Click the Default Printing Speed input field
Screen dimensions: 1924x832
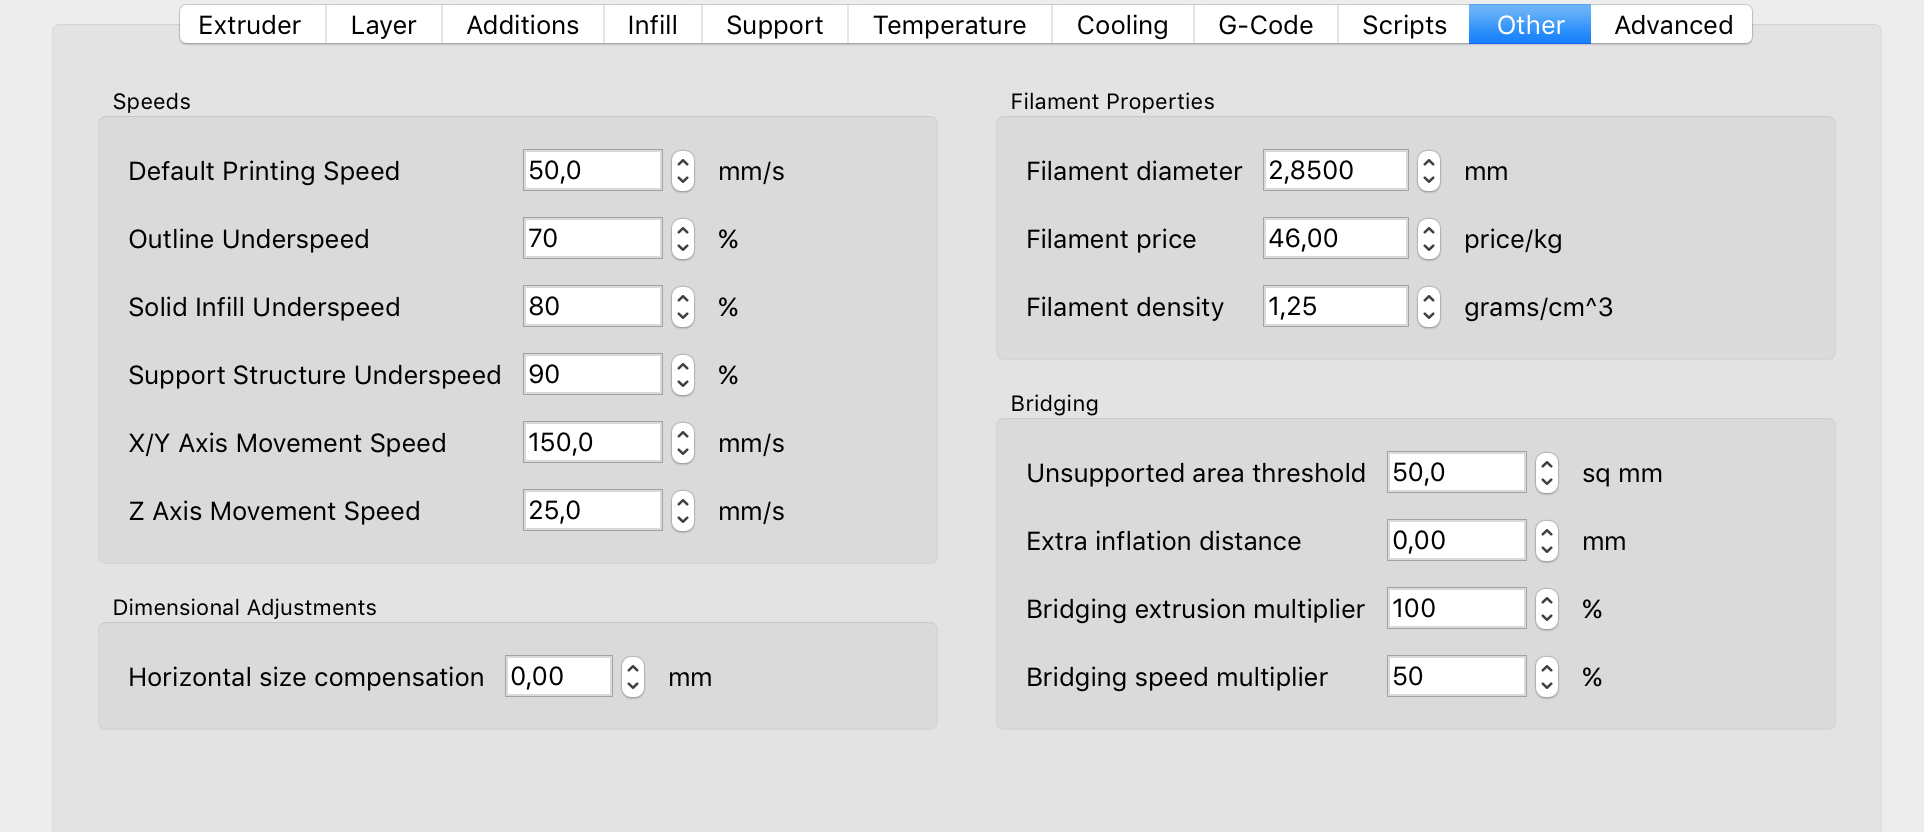(x=592, y=171)
